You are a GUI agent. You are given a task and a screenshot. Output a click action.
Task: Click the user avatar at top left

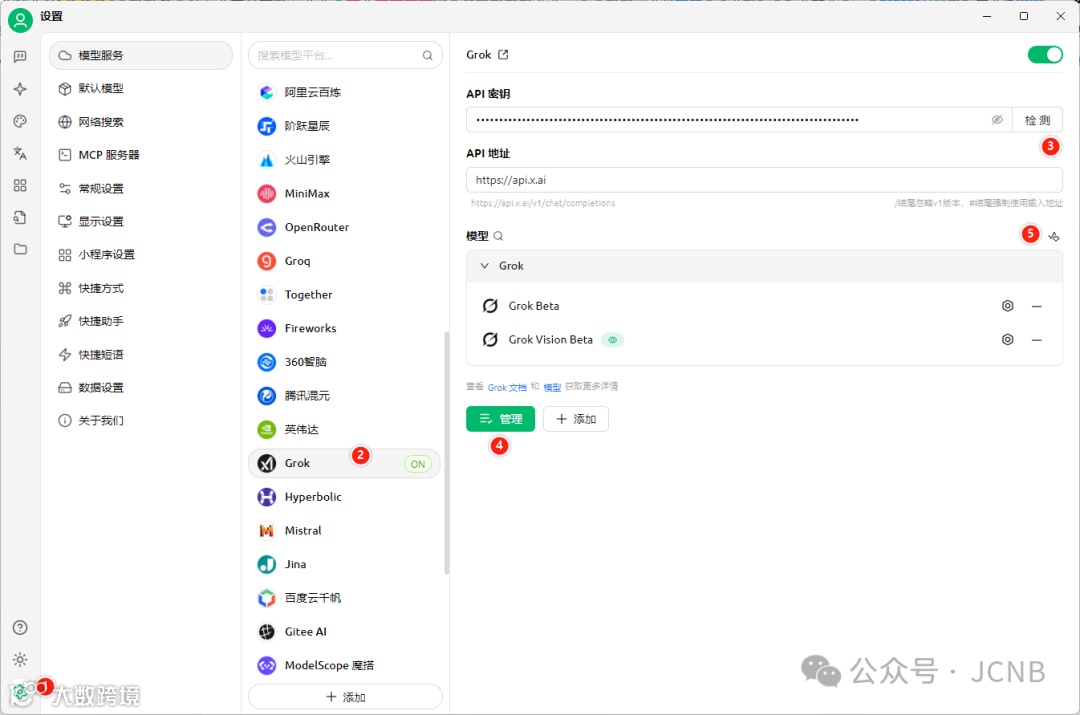20,20
